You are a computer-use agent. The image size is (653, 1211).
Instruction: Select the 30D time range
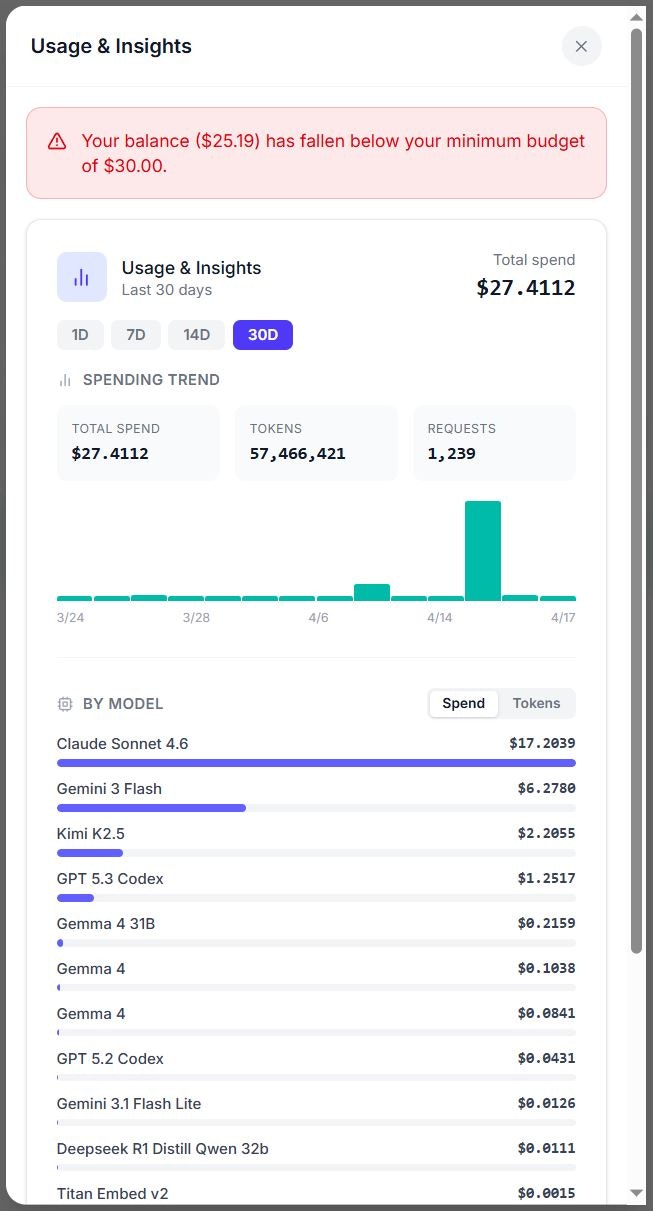point(263,335)
